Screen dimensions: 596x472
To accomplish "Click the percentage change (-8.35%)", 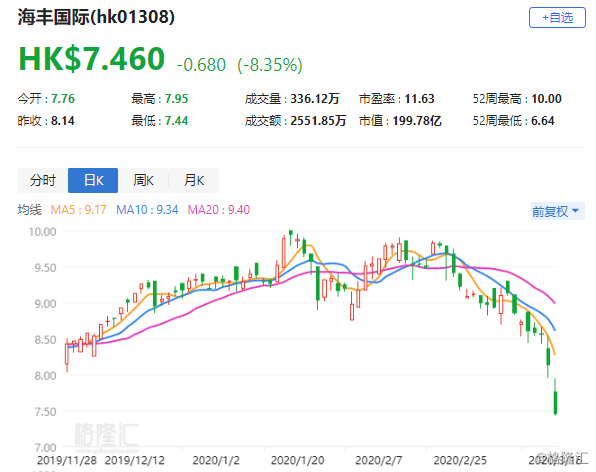I will click(270, 65).
